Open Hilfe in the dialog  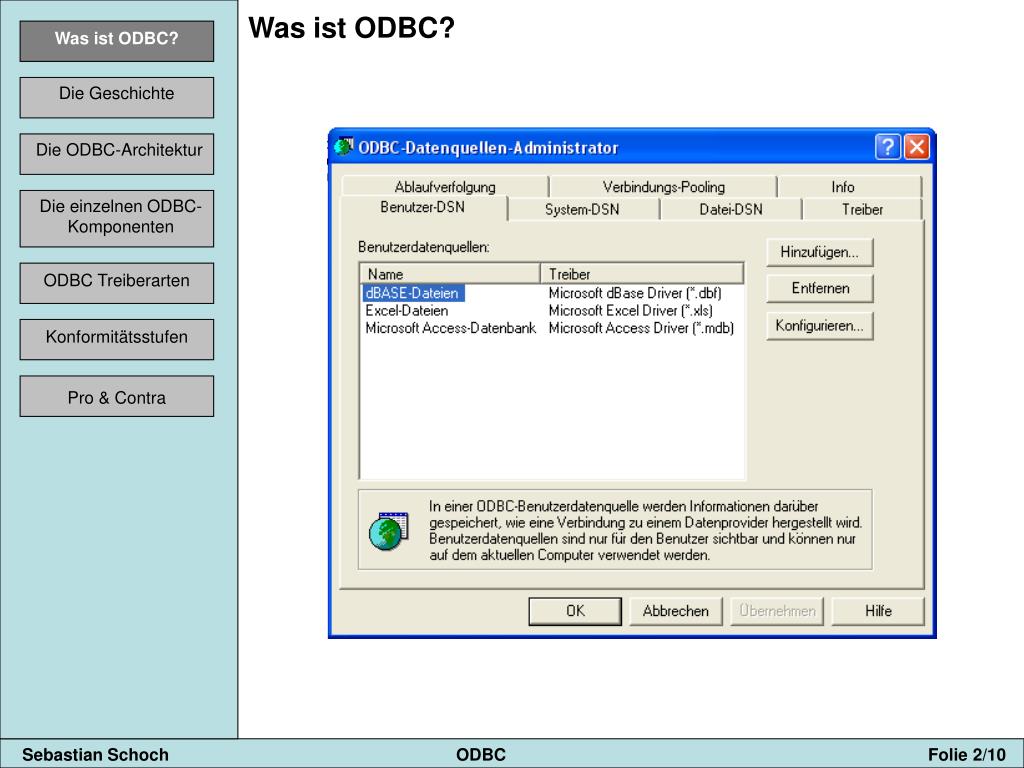coord(878,611)
